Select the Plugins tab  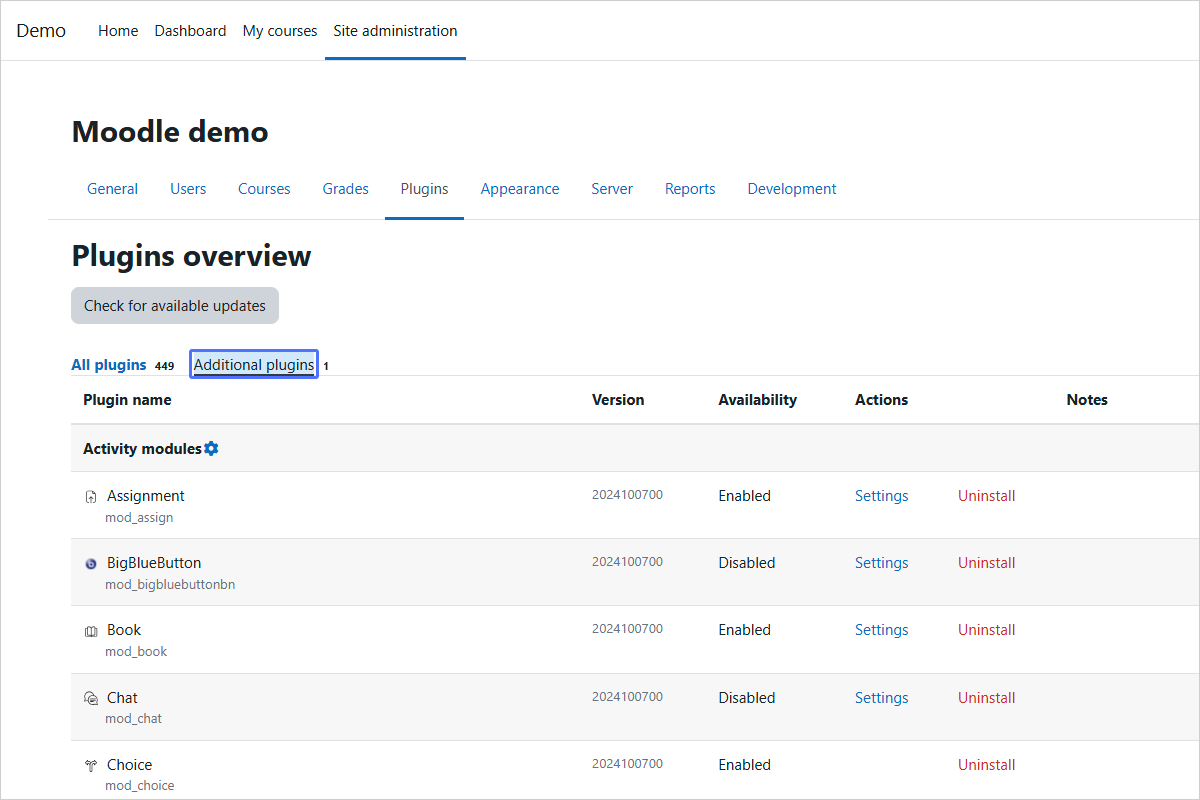(x=424, y=189)
